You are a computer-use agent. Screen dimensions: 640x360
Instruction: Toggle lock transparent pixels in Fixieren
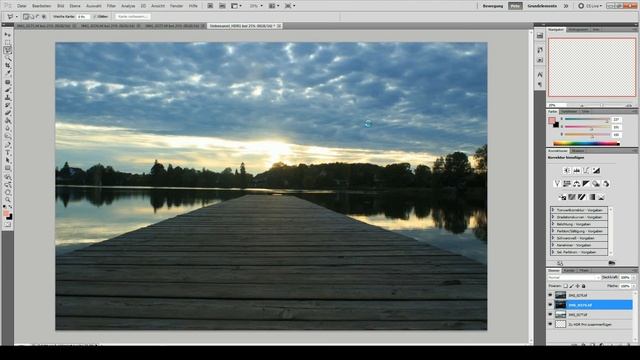click(566, 286)
